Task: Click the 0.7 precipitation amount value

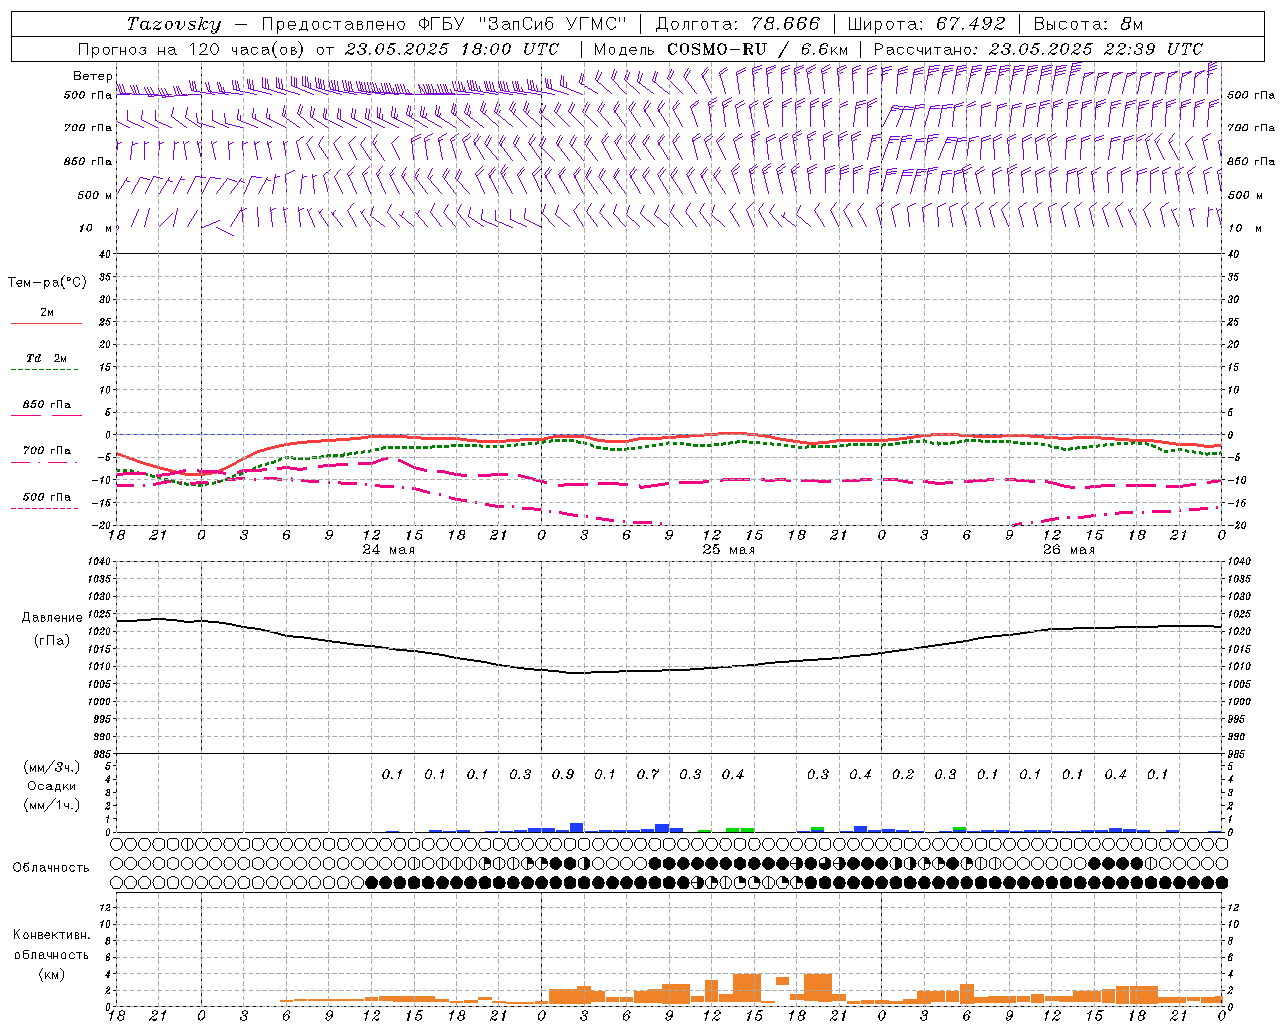Action: tap(648, 775)
